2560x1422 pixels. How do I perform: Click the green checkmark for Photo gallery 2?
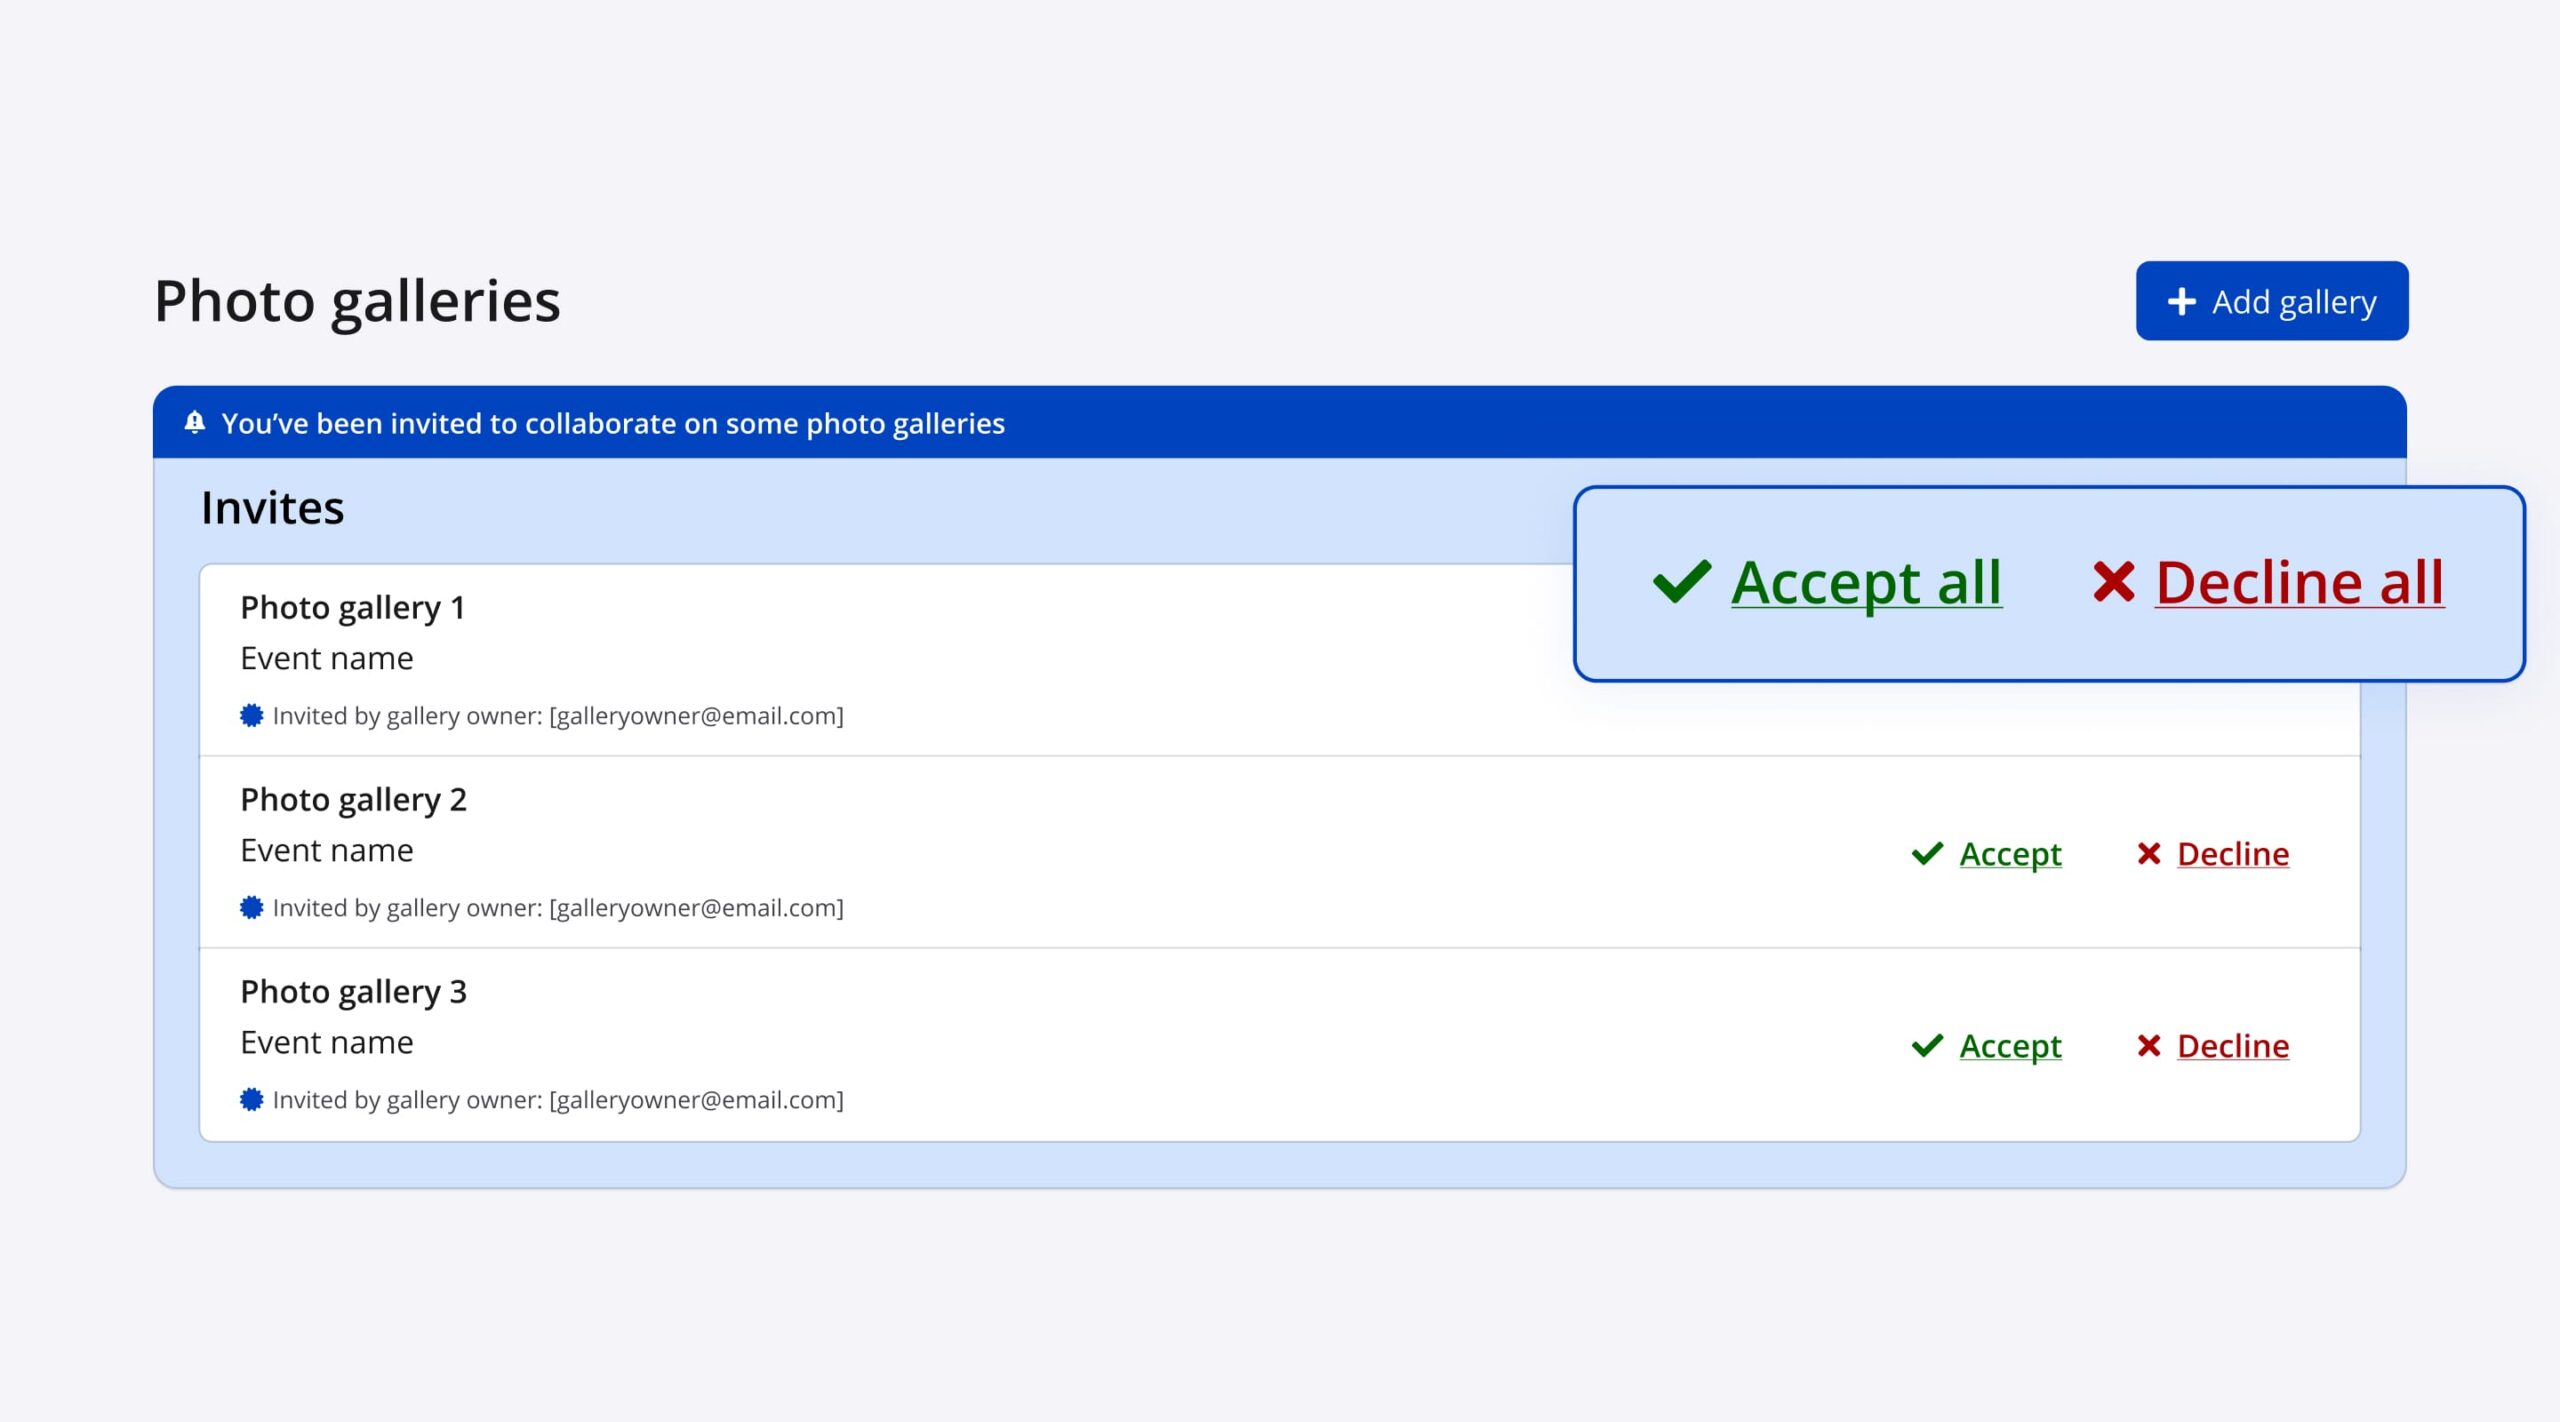pos(1927,854)
